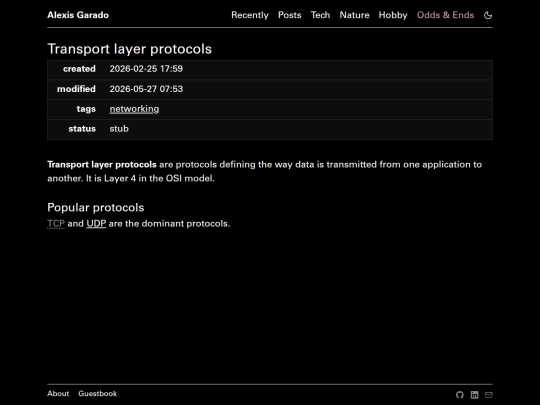
Task: Open the LinkedIn icon in footer
Action: (475, 395)
